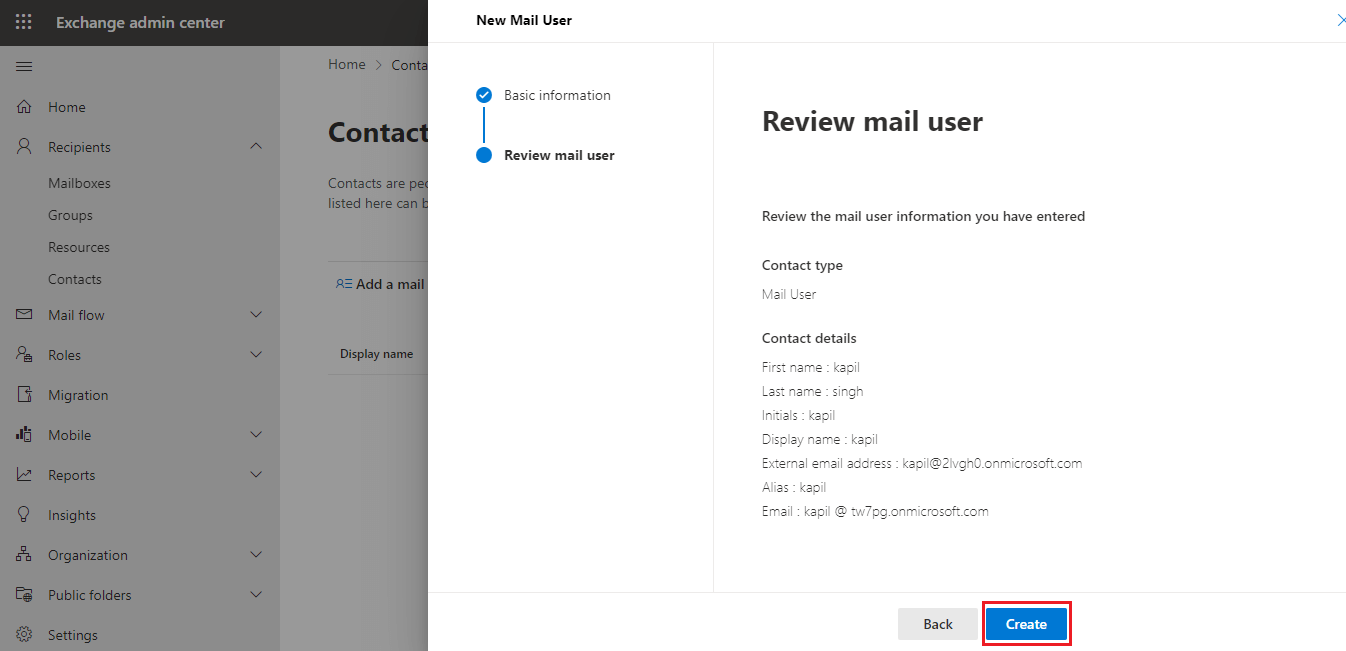
Task: Click the Reports chart icon
Action: [x=25, y=475]
